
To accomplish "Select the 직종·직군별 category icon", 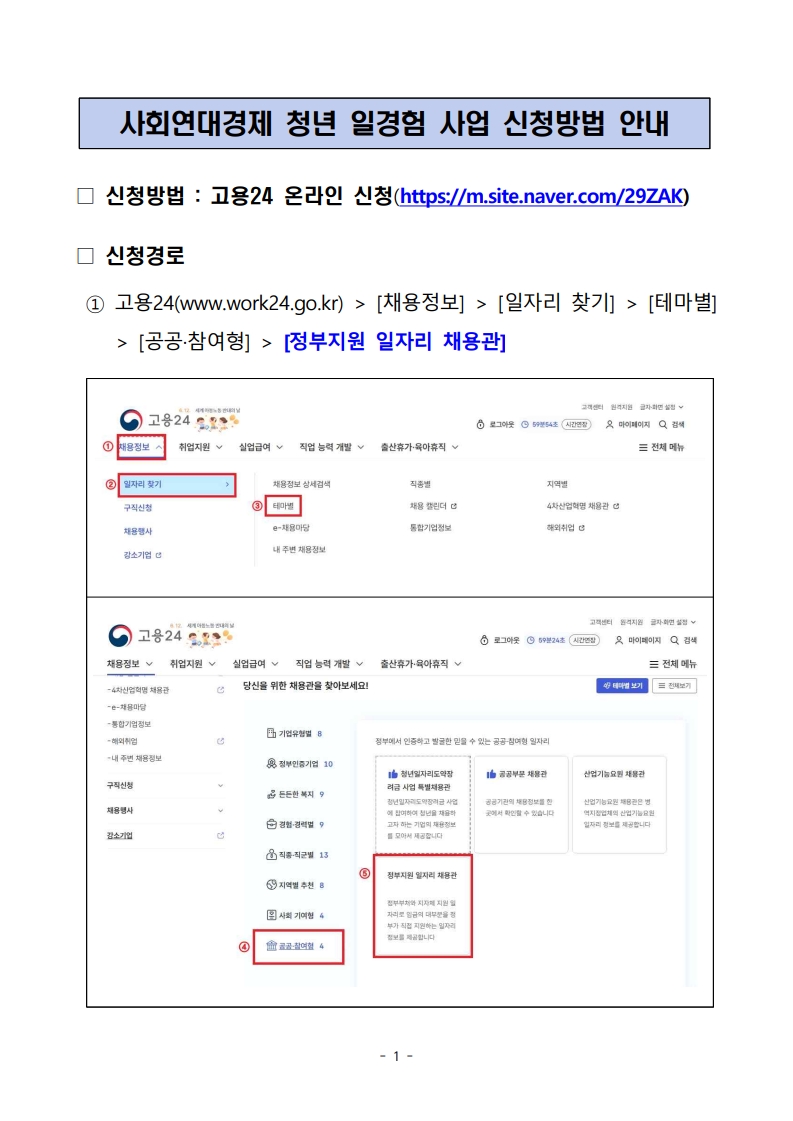I will pyautogui.click(x=271, y=854).
